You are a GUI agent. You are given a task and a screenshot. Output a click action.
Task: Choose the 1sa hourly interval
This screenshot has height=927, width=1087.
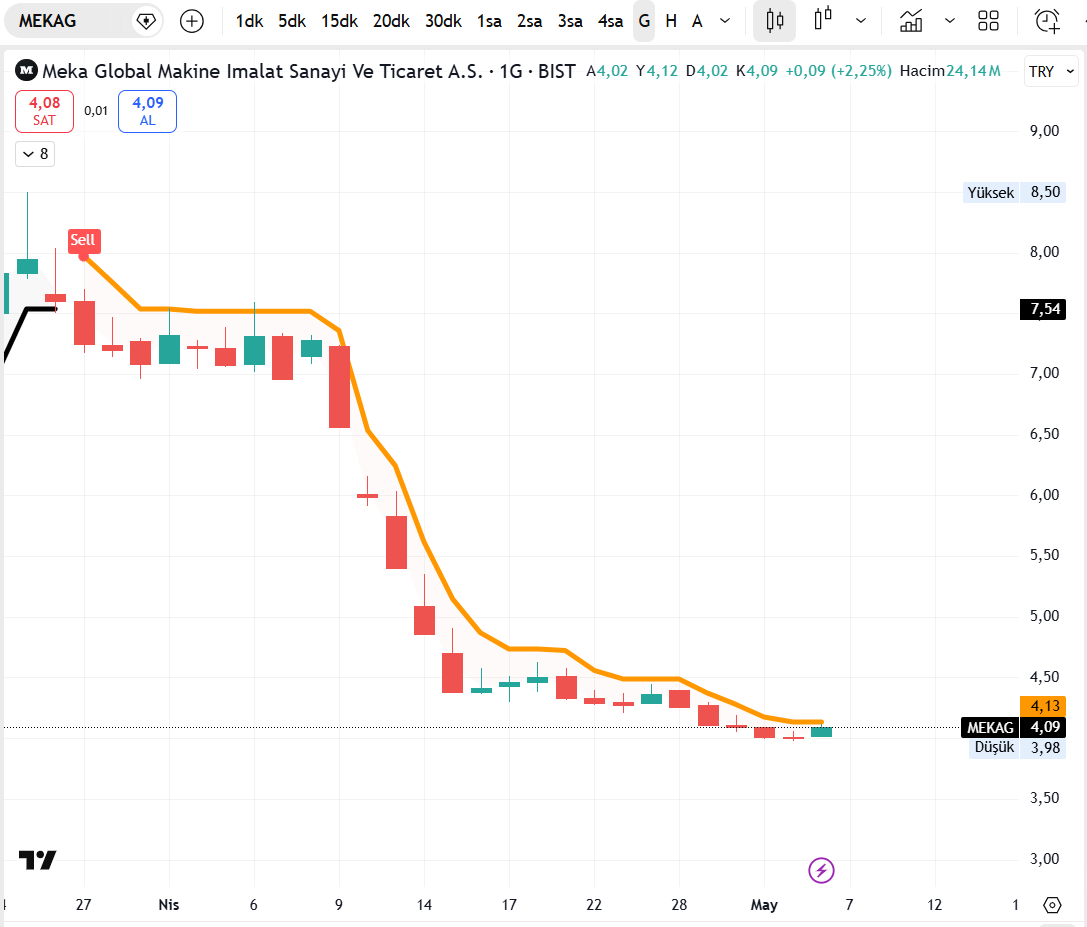tap(489, 21)
